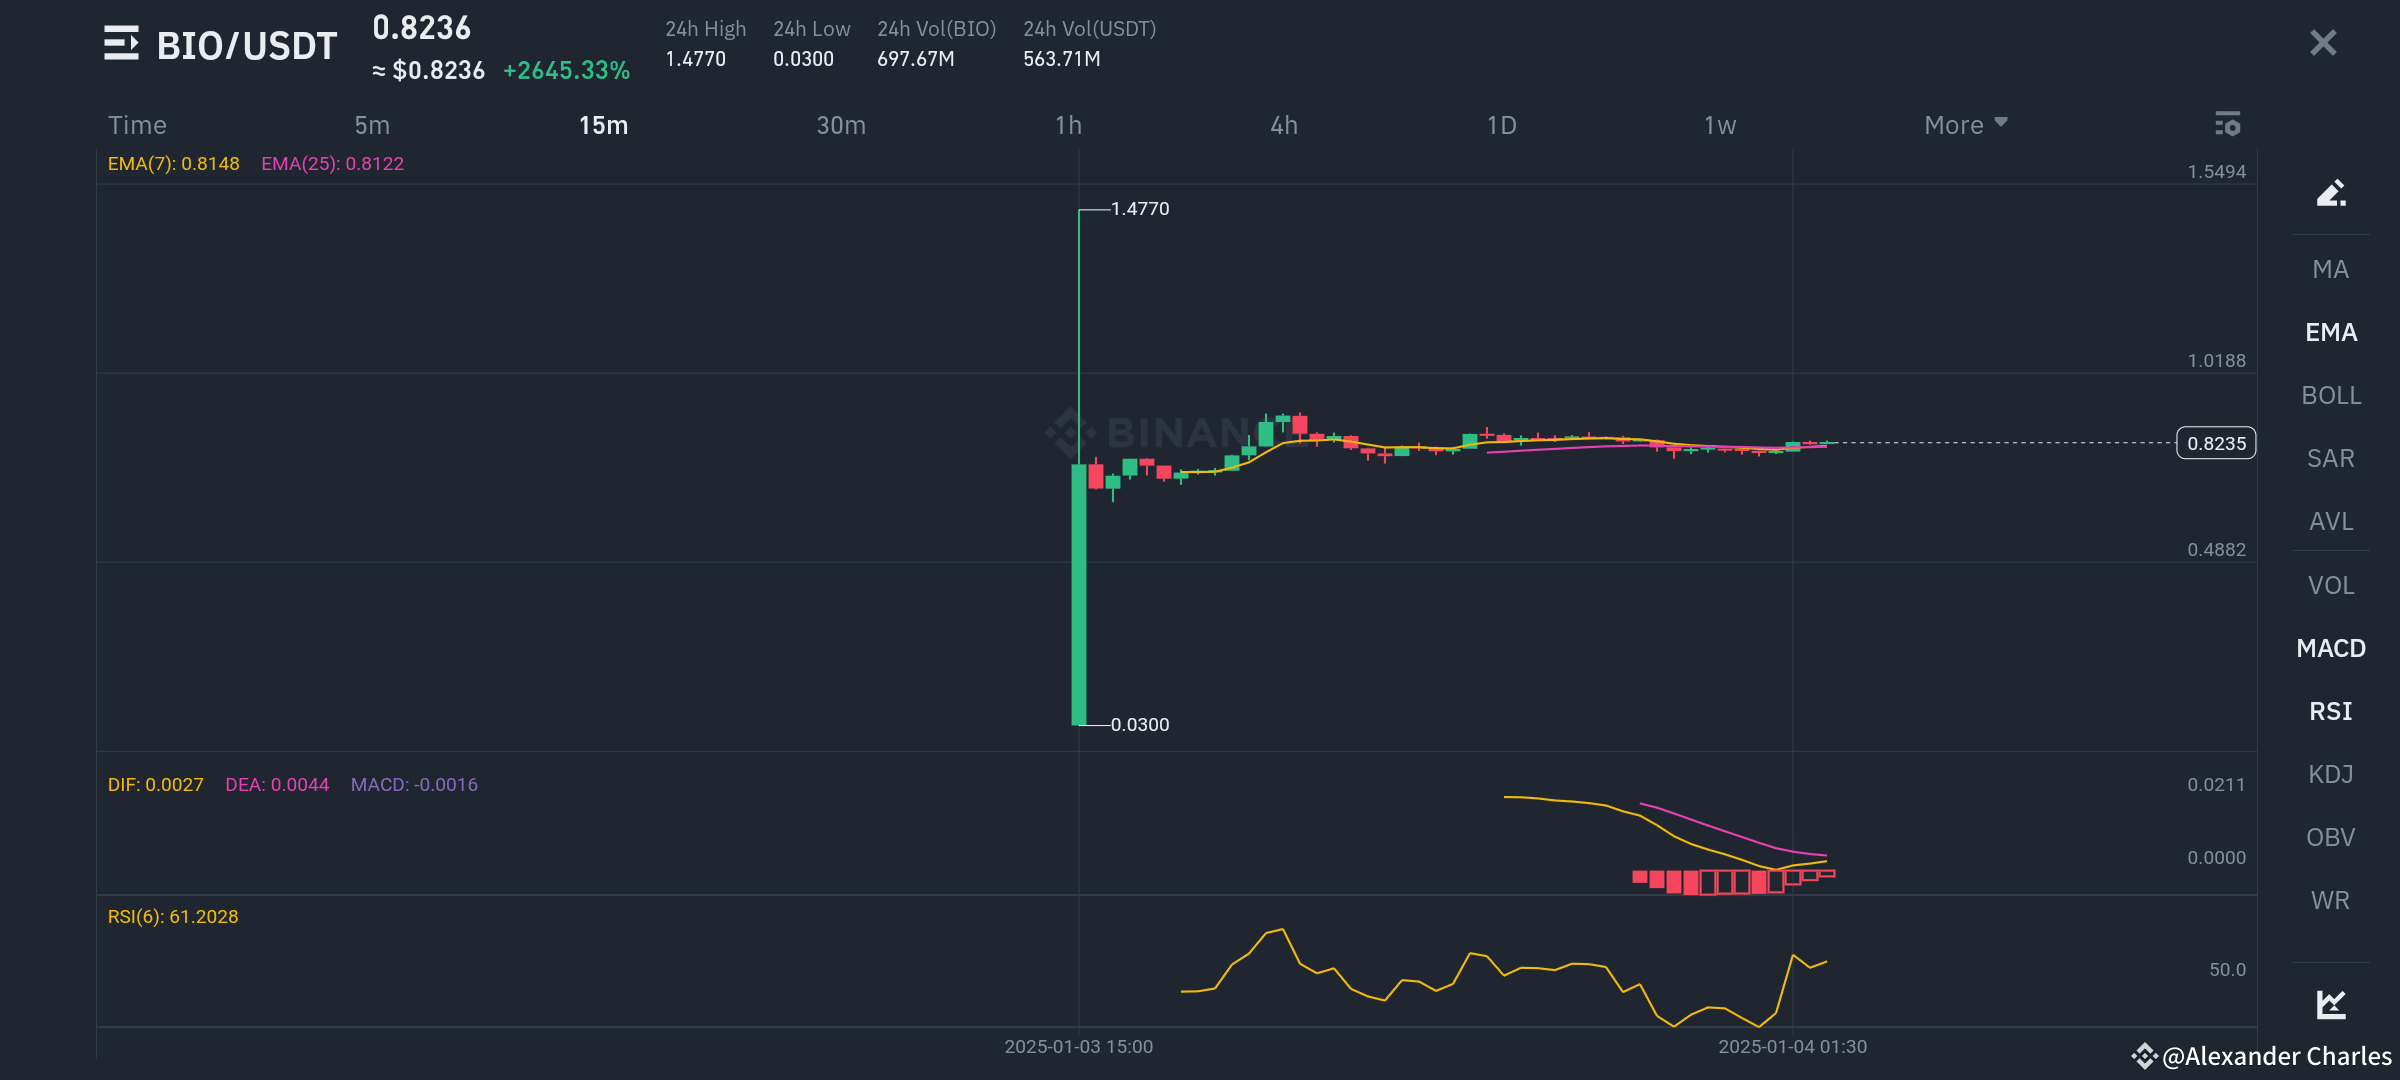2400x1080 pixels.
Task: Enable the WR indicator
Action: tap(2331, 900)
